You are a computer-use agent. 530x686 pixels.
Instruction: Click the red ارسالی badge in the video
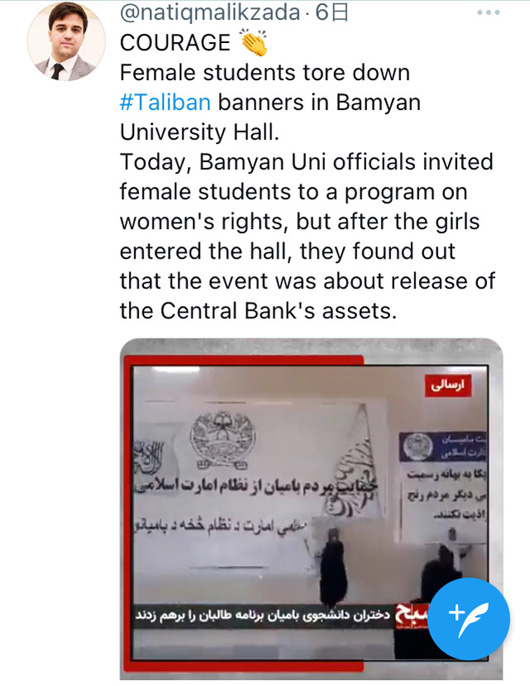[x=448, y=385]
